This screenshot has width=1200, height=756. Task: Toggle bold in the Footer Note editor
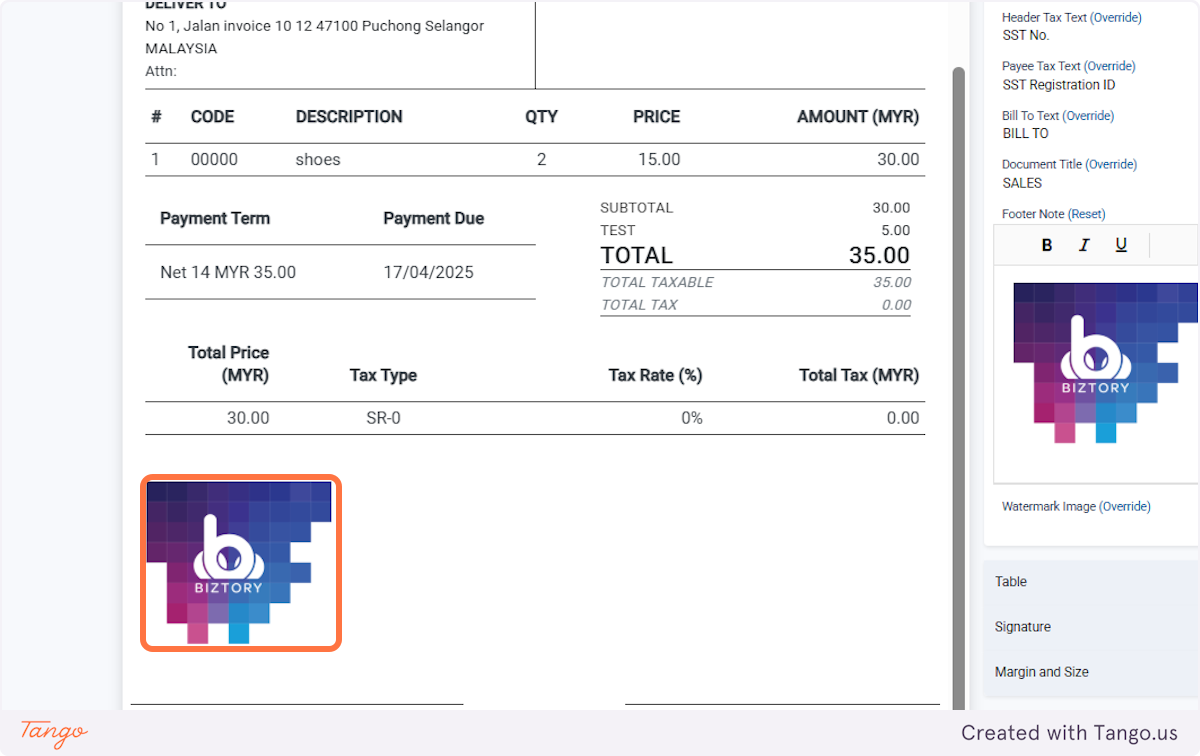[x=1047, y=245]
